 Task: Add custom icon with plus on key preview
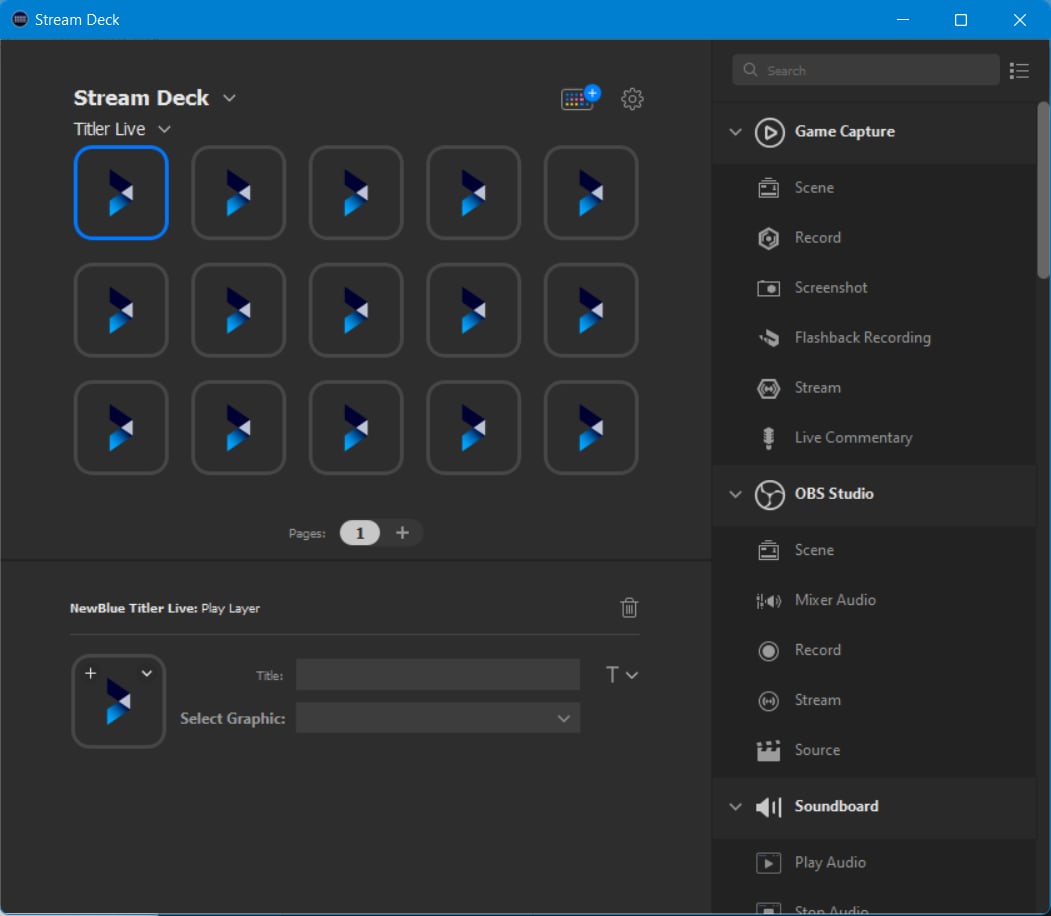[90, 673]
